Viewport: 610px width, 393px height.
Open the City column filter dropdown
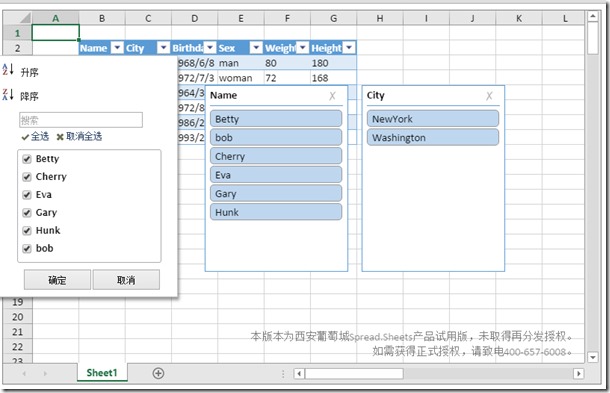tap(163, 48)
